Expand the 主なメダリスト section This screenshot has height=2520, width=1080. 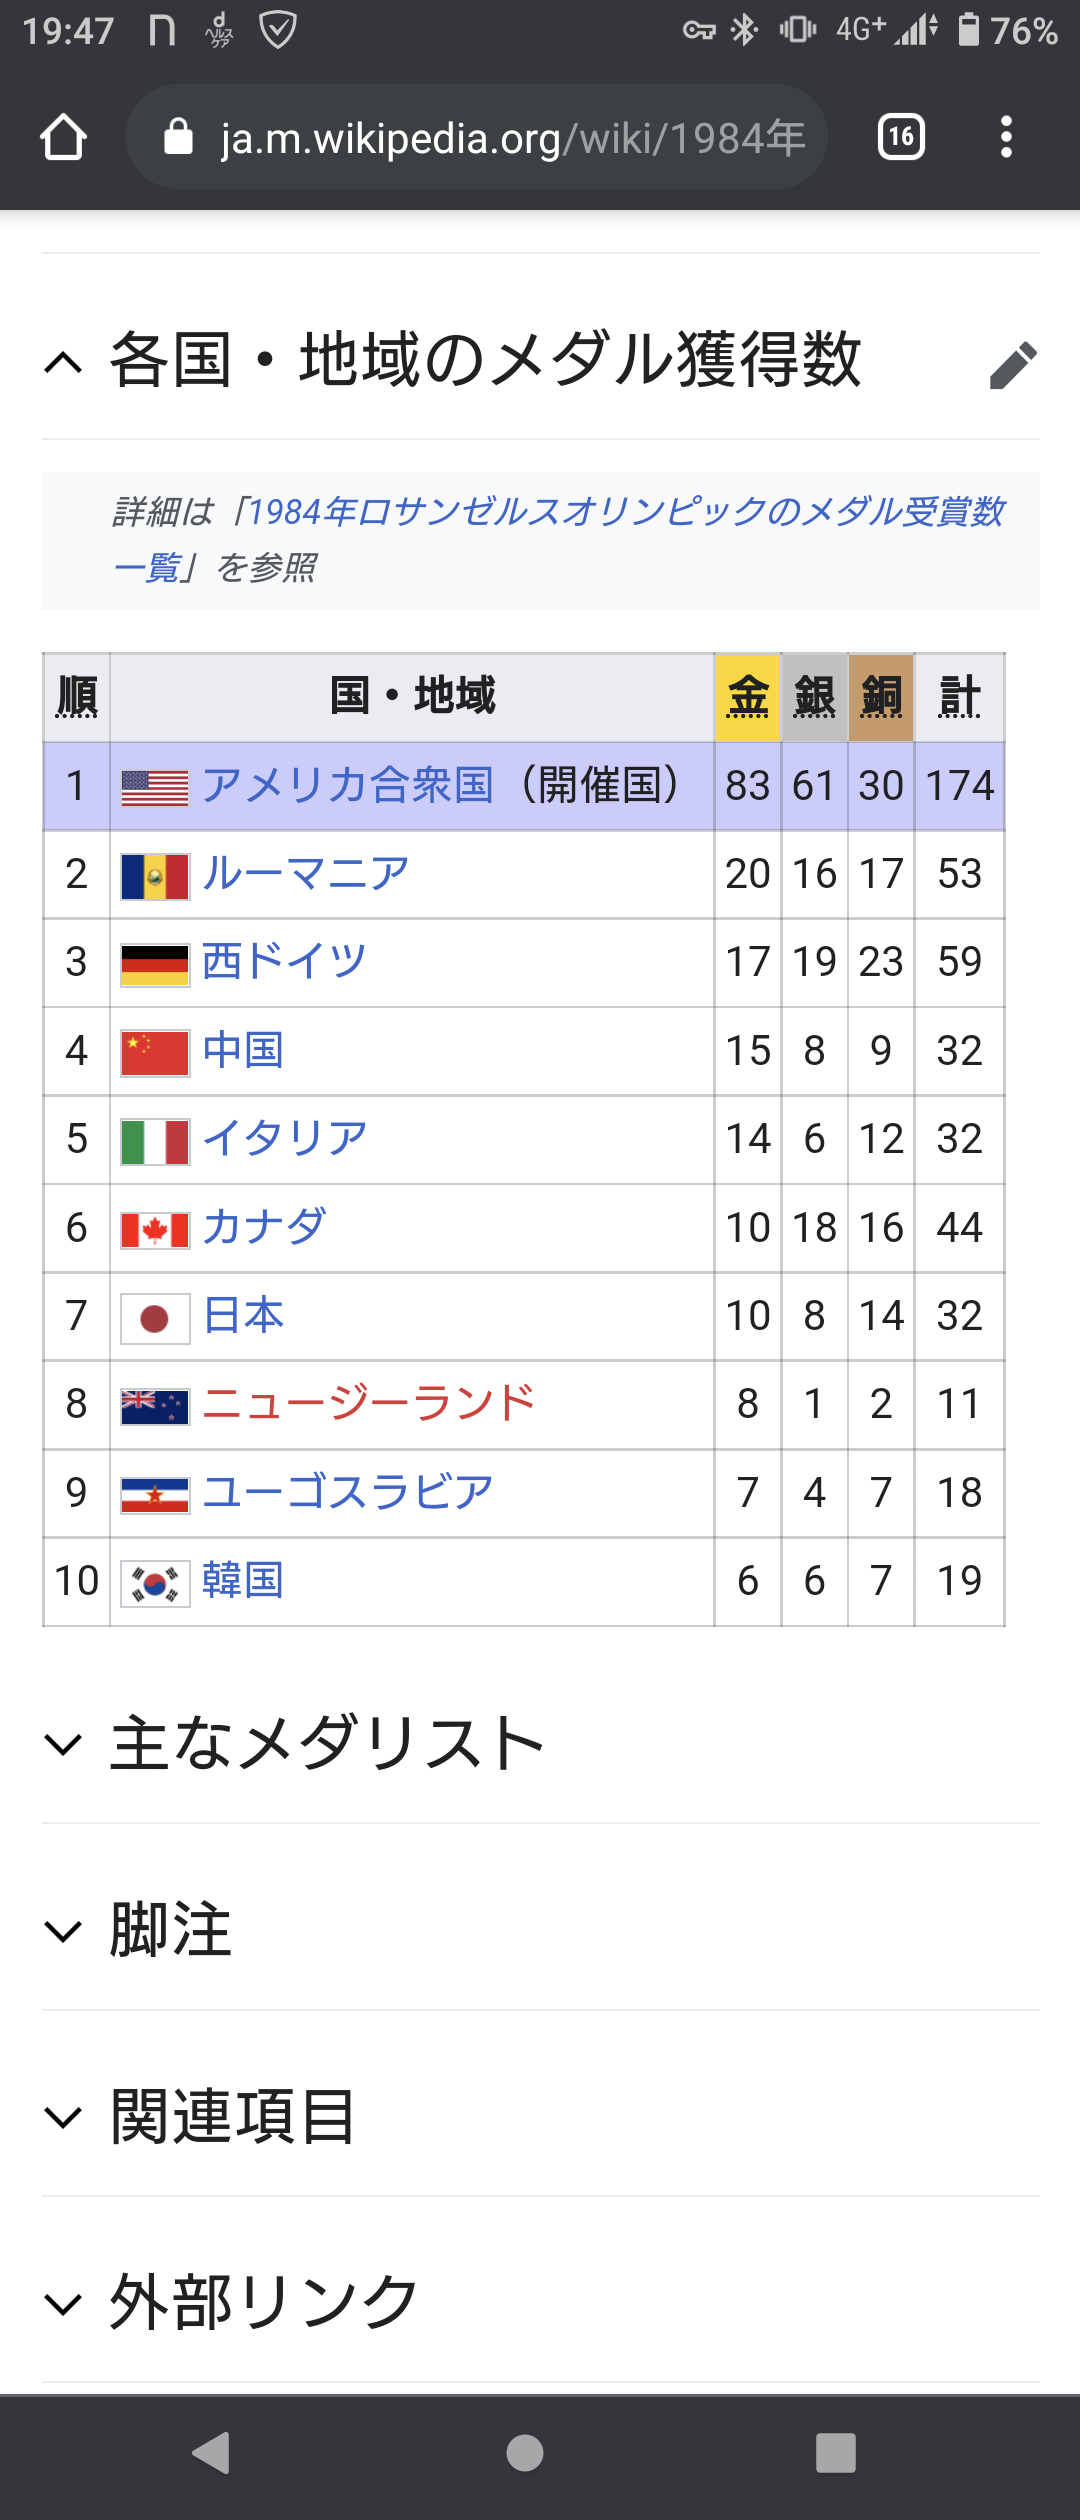pos(64,1744)
